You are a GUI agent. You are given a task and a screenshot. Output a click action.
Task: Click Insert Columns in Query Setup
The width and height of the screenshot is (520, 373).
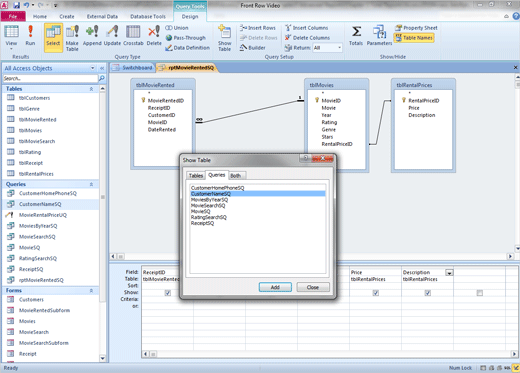coord(306,28)
